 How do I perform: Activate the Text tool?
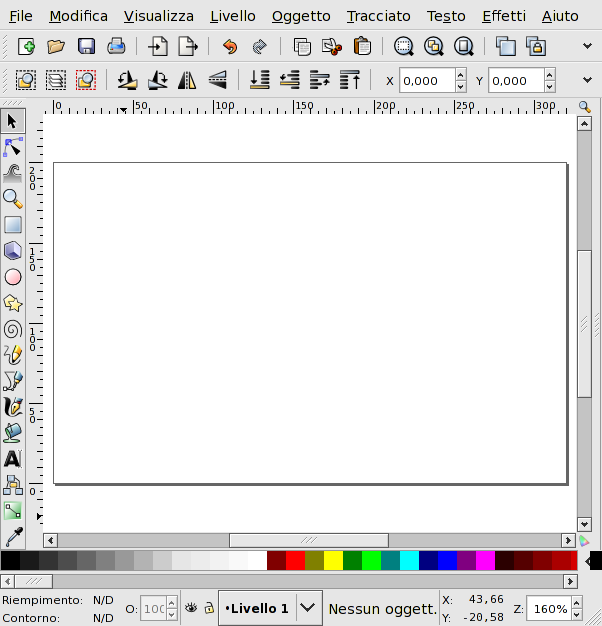pyautogui.click(x=13, y=459)
